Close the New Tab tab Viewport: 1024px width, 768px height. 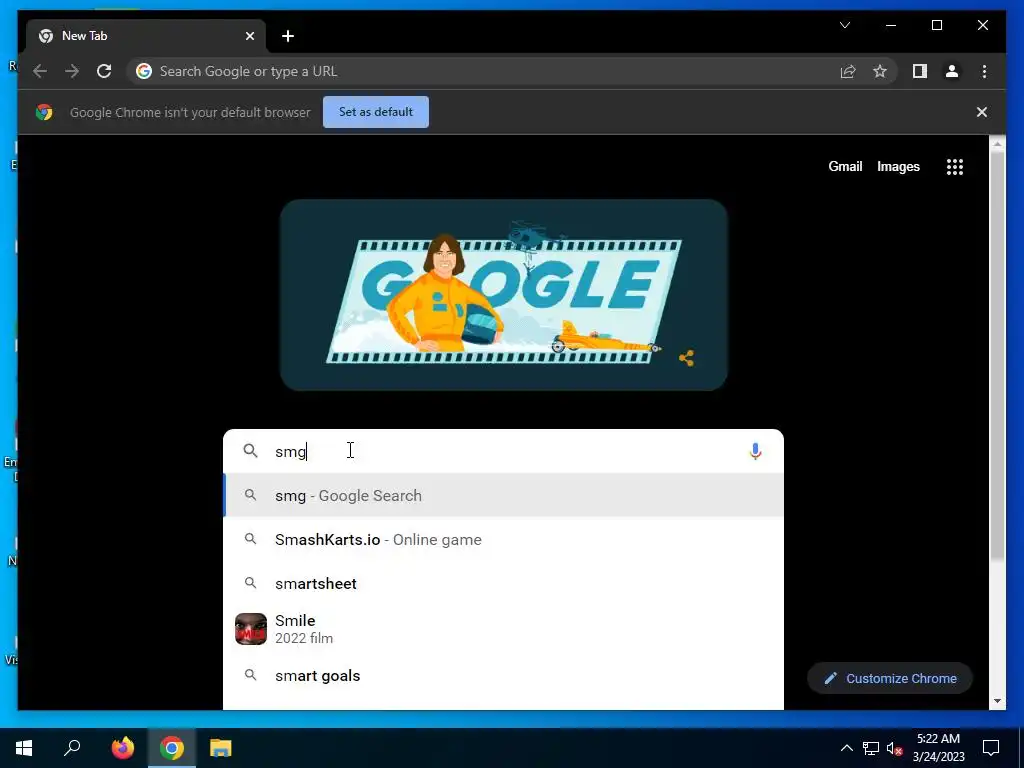[249, 36]
